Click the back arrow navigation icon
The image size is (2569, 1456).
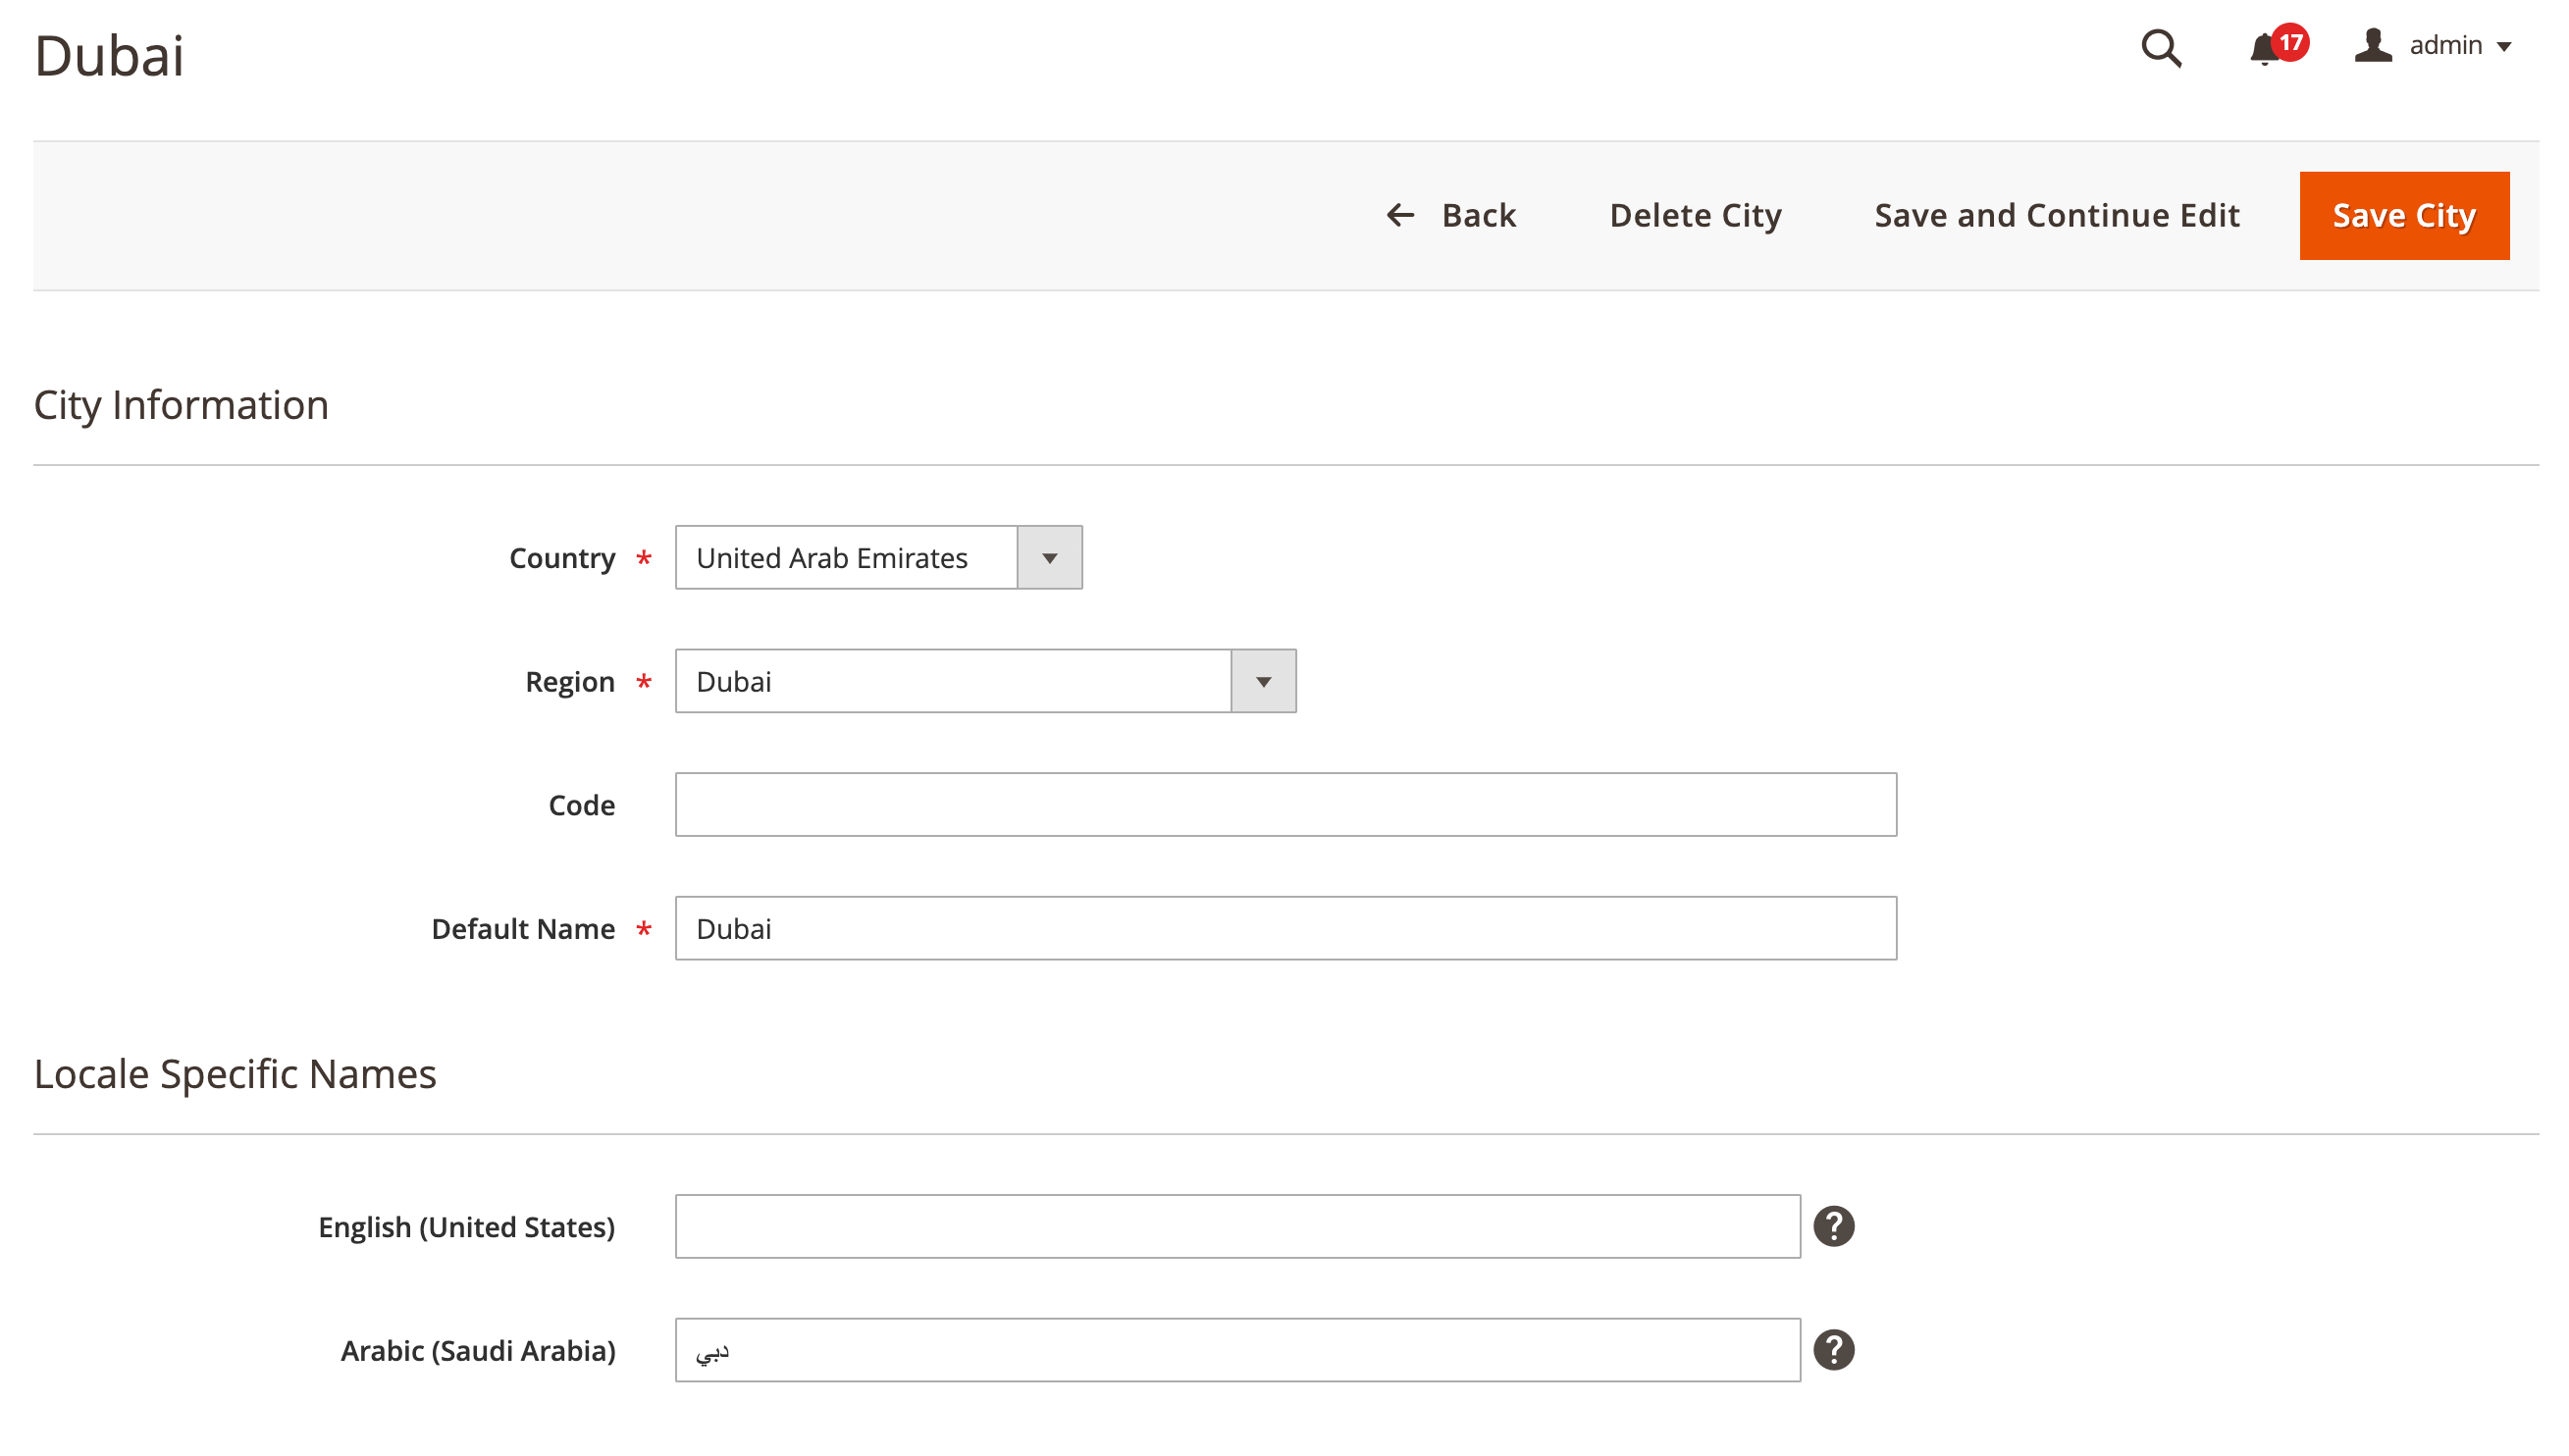point(1399,214)
